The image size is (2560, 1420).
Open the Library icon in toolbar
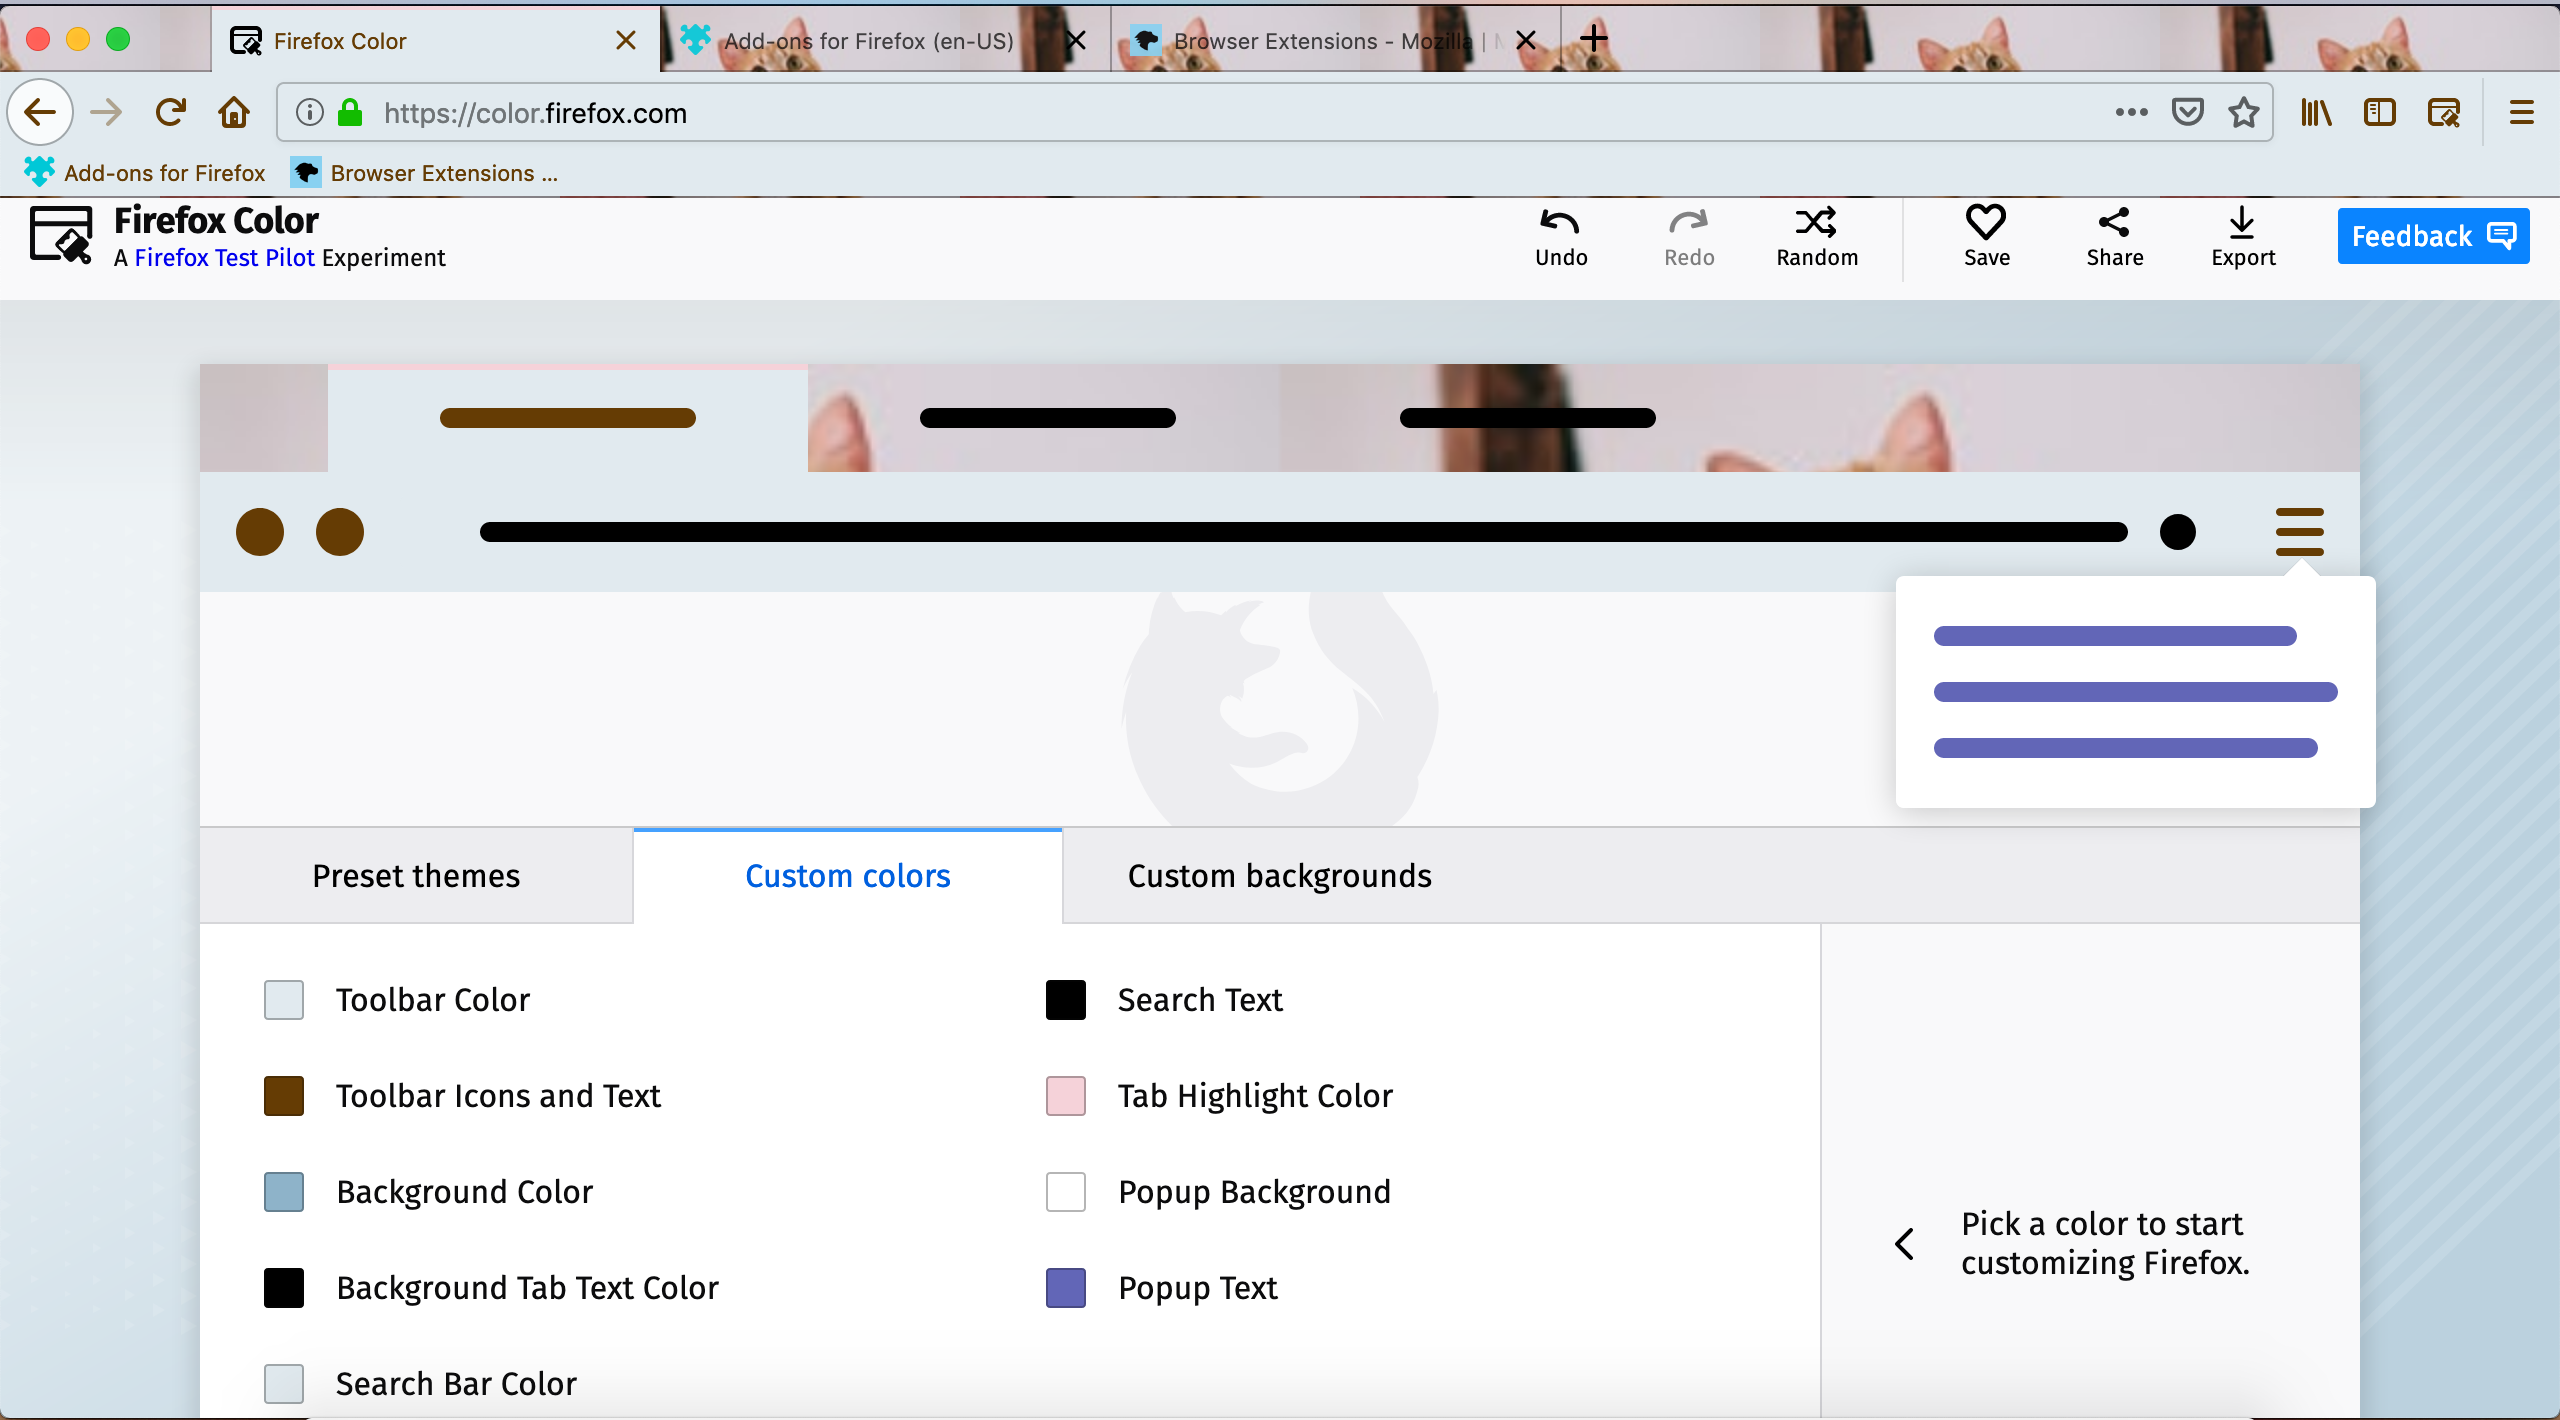click(x=2316, y=112)
